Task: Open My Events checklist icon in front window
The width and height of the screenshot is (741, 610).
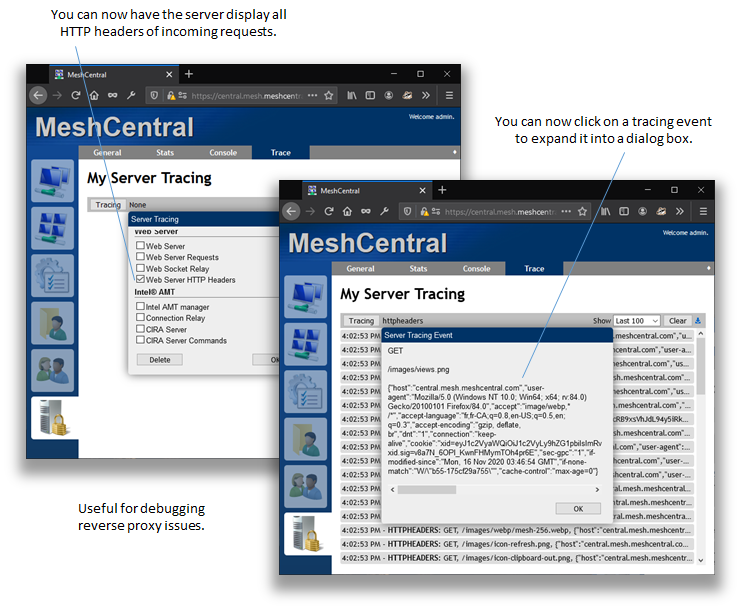Action: coord(305,392)
